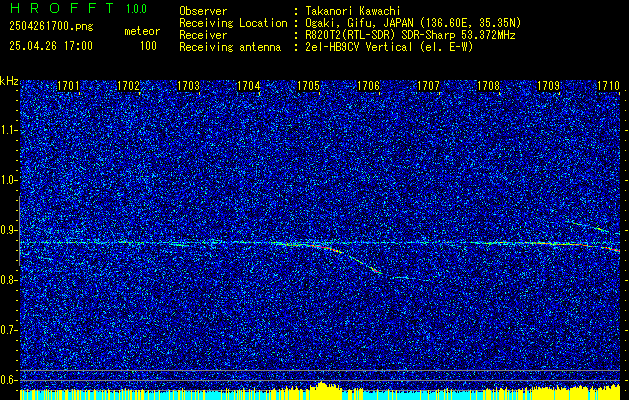Click time marker 1708
This screenshot has height=400, width=629.
pos(489,86)
